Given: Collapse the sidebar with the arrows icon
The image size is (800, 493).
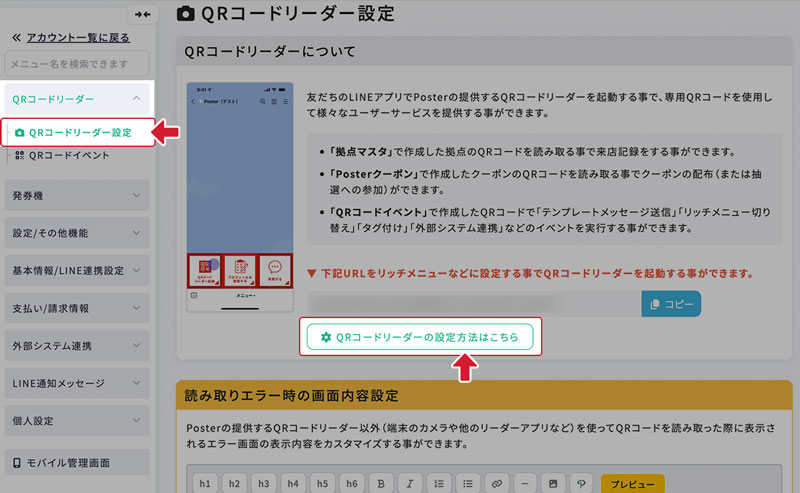Looking at the screenshot, I should tap(143, 14).
